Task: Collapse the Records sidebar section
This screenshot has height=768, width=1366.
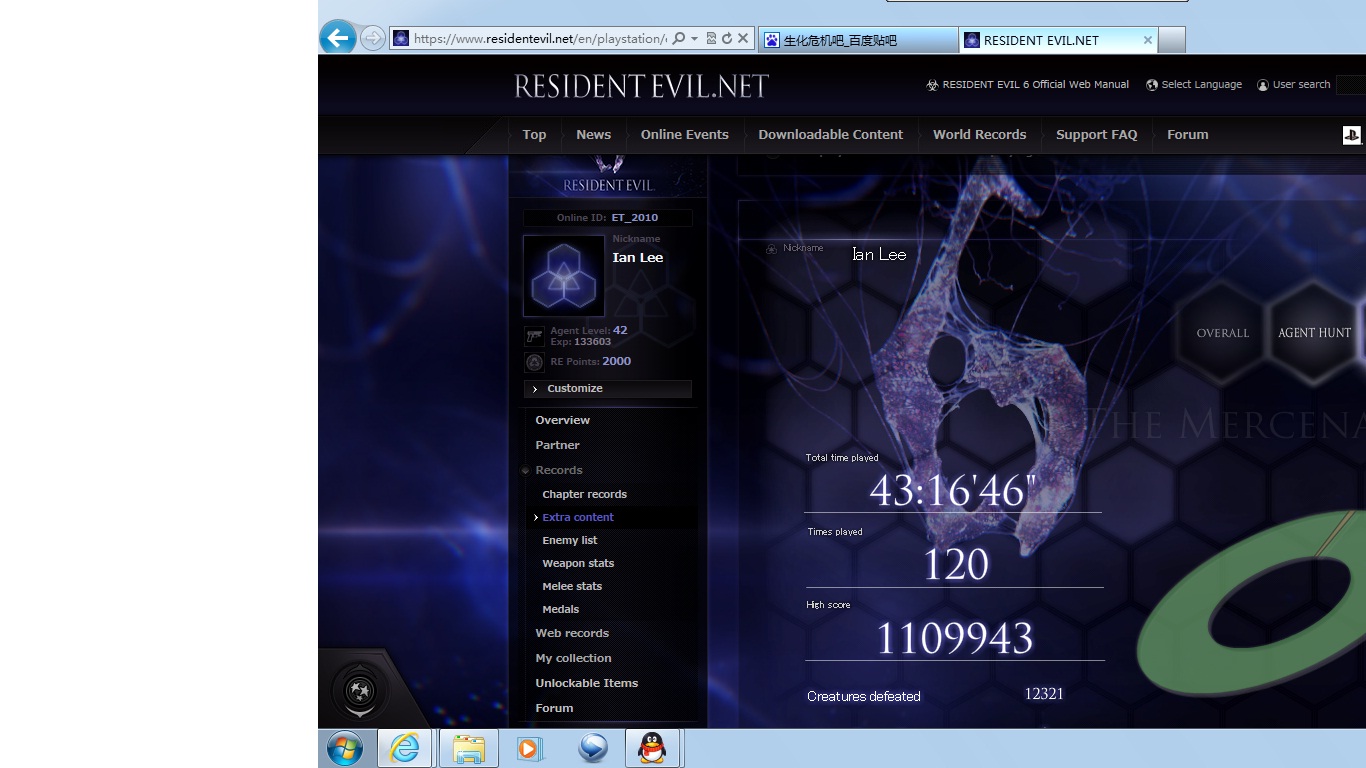Action: coord(558,471)
